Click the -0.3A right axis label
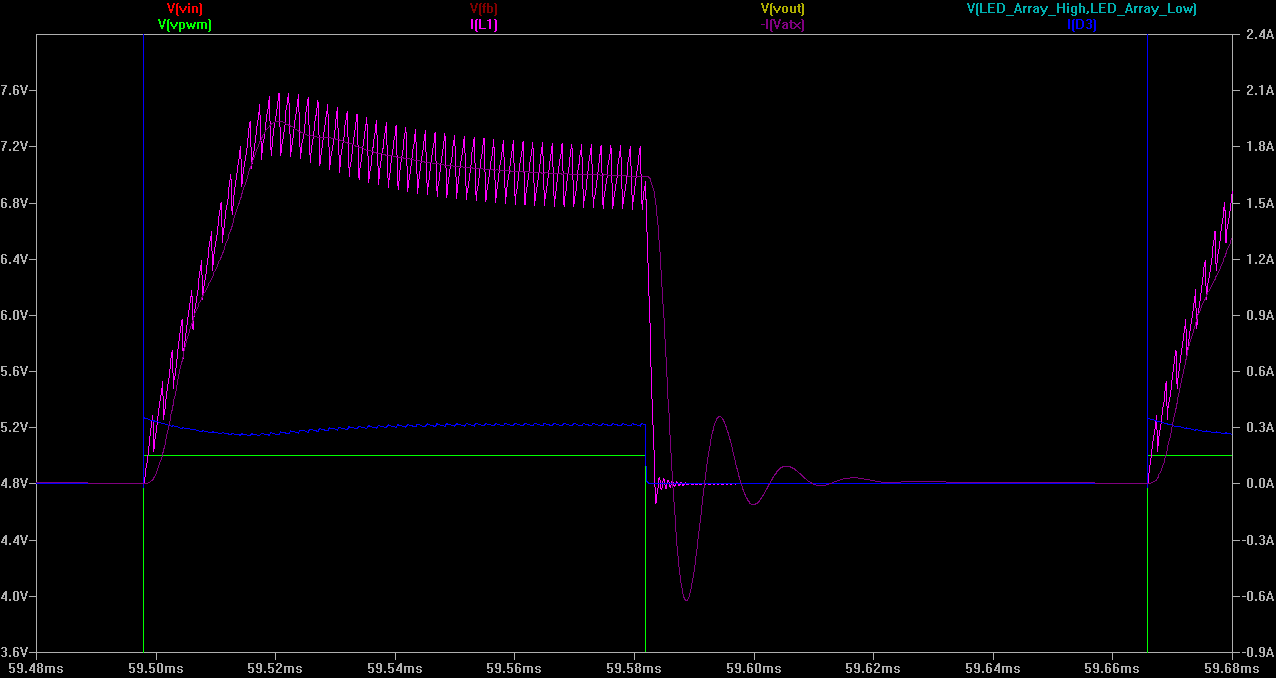 click(1257, 540)
